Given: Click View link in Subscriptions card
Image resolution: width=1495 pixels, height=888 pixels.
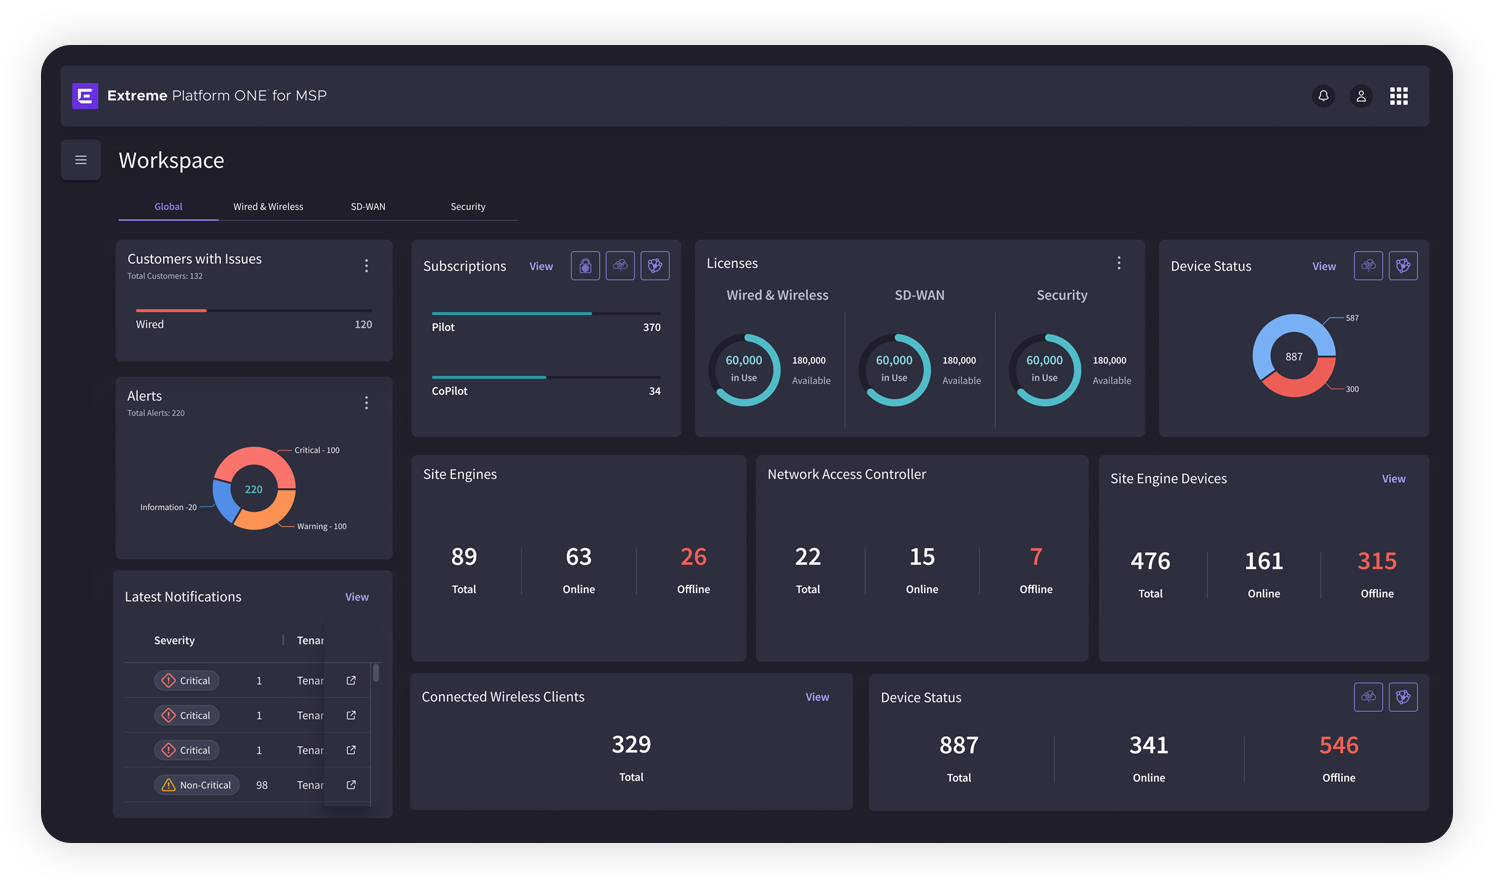Looking at the screenshot, I should (x=541, y=266).
